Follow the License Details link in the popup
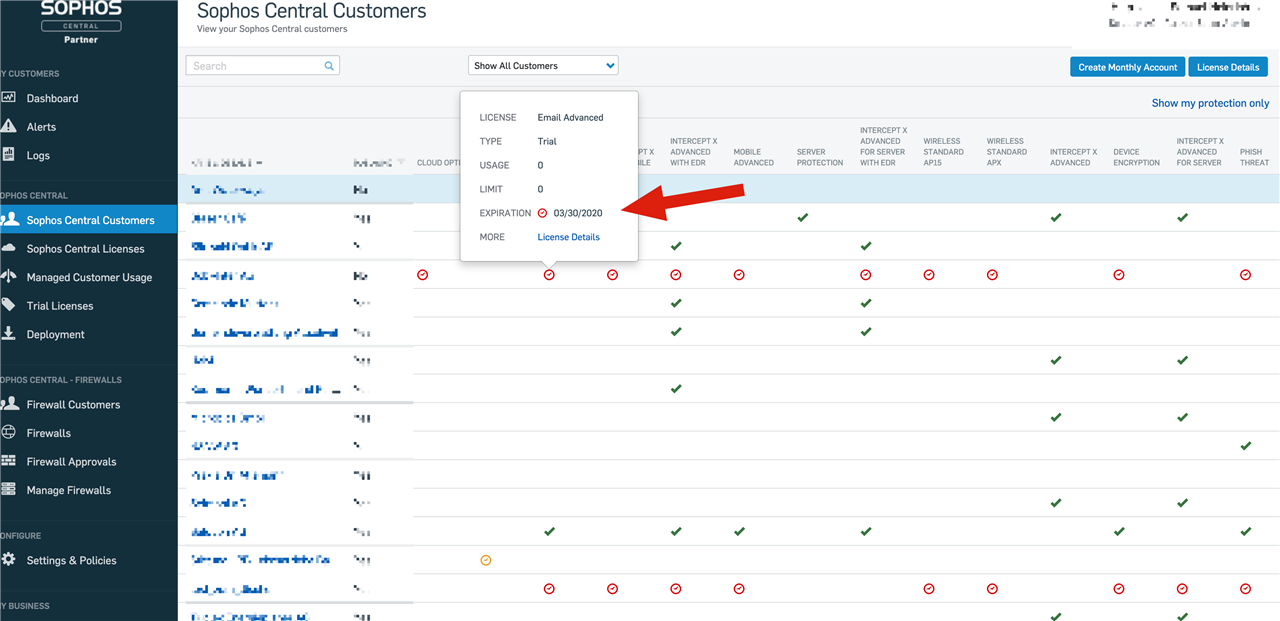1280x621 pixels. tap(569, 237)
